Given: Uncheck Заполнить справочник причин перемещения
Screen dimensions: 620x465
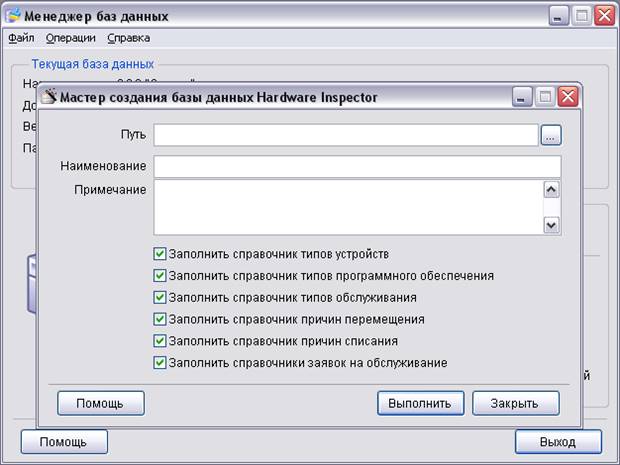Looking at the screenshot, I should click(x=160, y=319).
